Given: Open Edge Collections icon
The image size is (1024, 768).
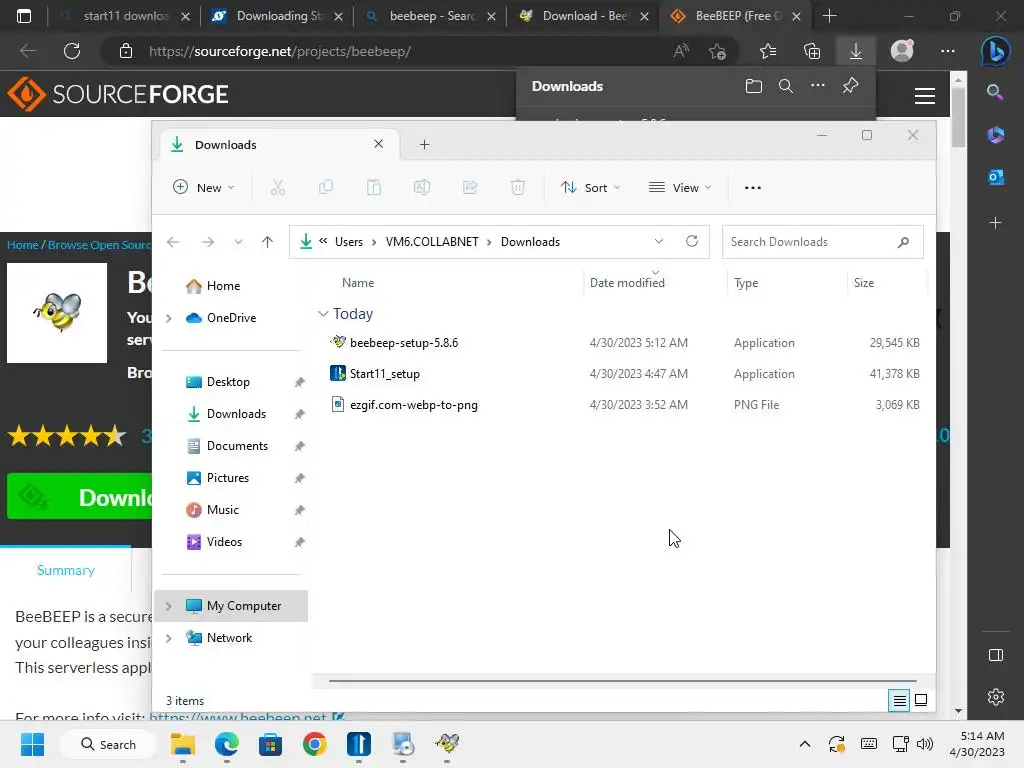Looking at the screenshot, I should coord(812,51).
